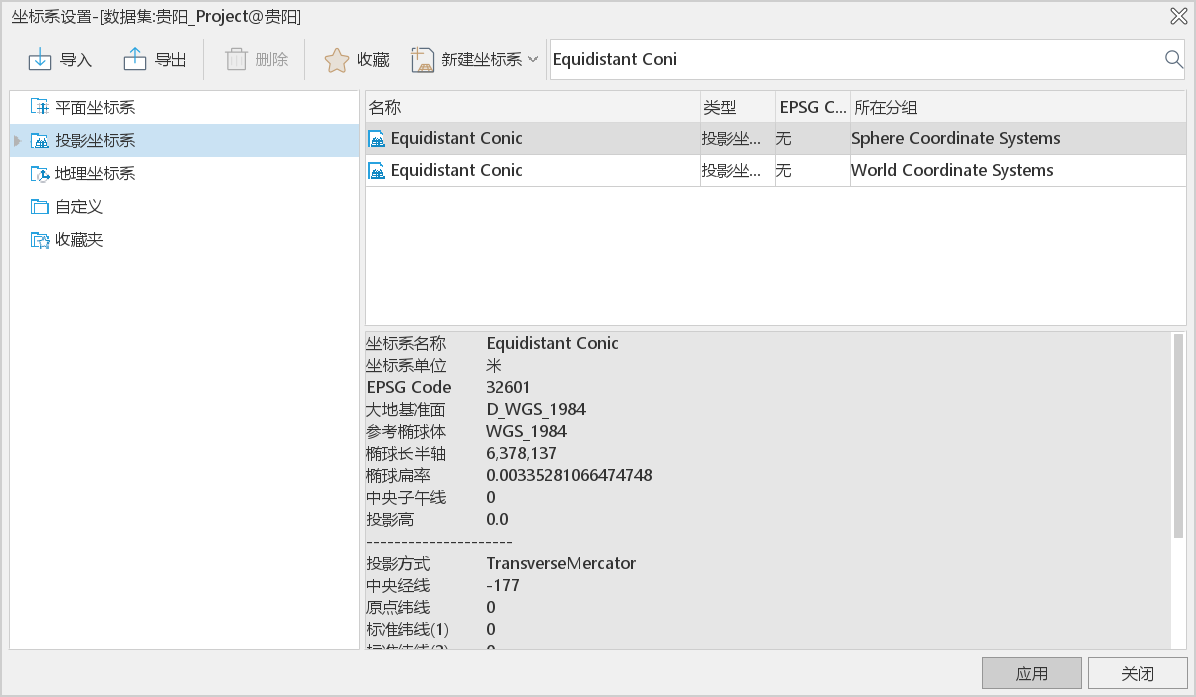
Task: Sort by the 类型 column header
Action: [x=736, y=107]
